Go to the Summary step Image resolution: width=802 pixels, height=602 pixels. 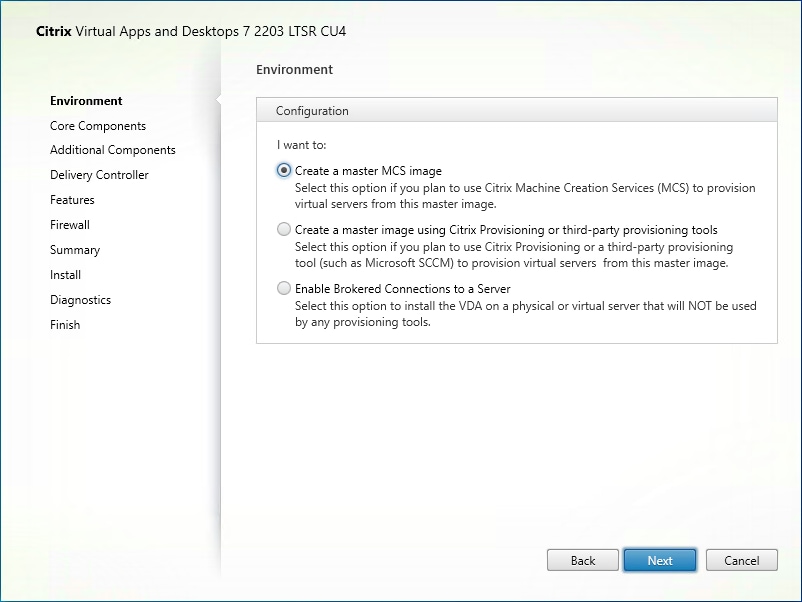(x=74, y=249)
